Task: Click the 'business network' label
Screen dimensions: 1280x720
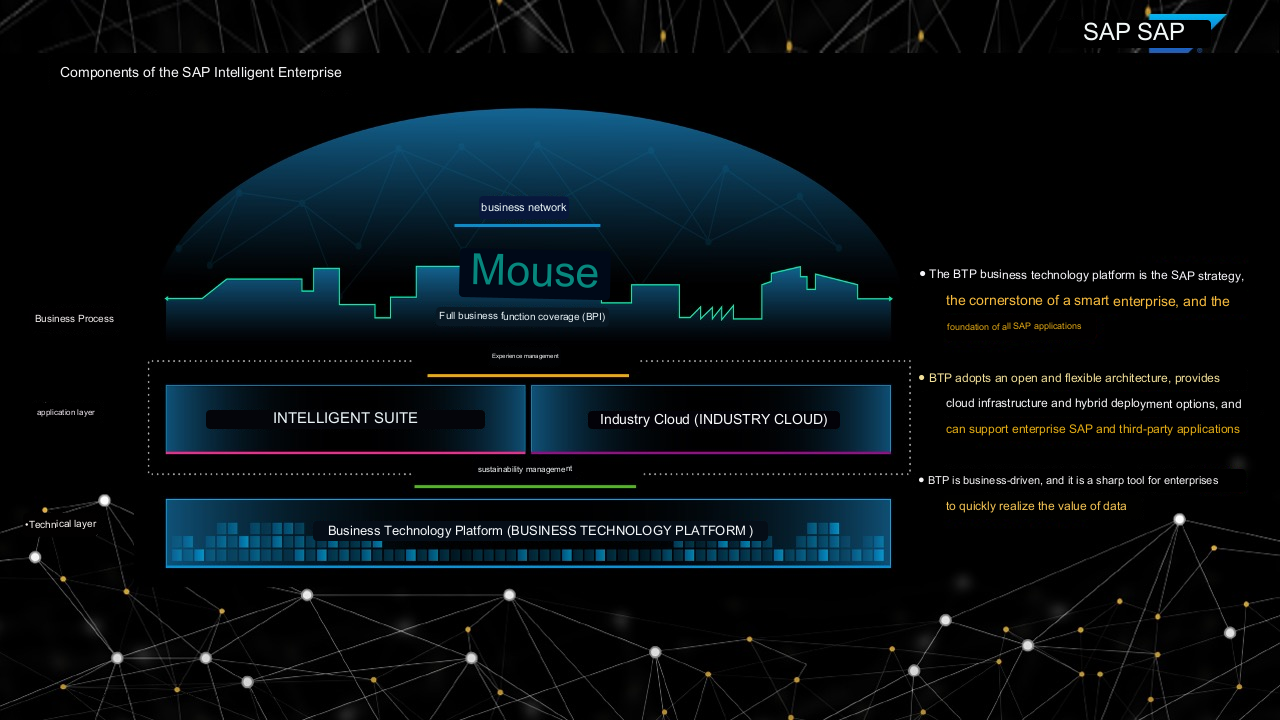Action: tap(524, 208)
